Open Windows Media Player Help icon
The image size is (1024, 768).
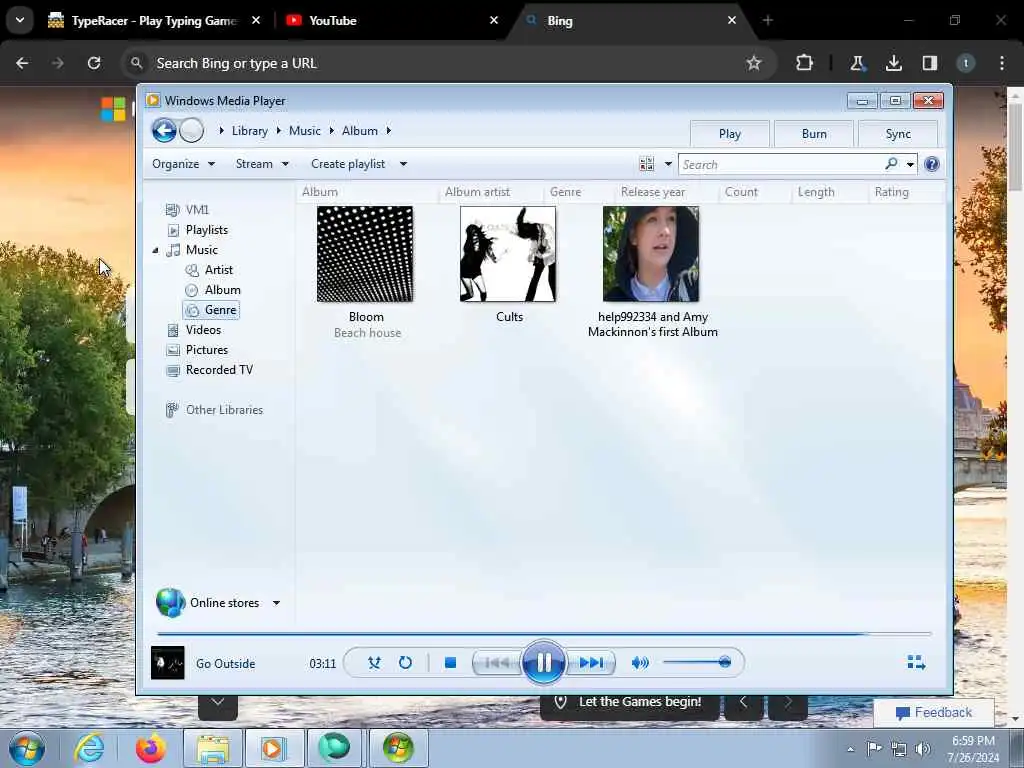pyautogui.click(x=932, y=164)
